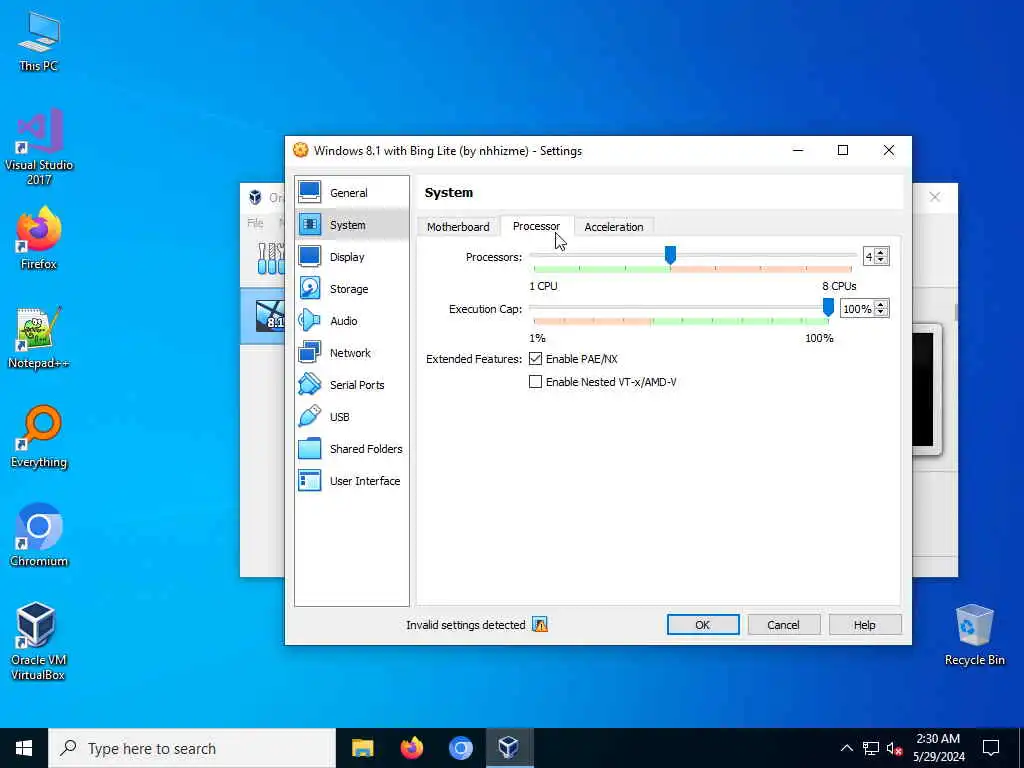Open Visual Studio 2017 desktop shortcut

39,147
